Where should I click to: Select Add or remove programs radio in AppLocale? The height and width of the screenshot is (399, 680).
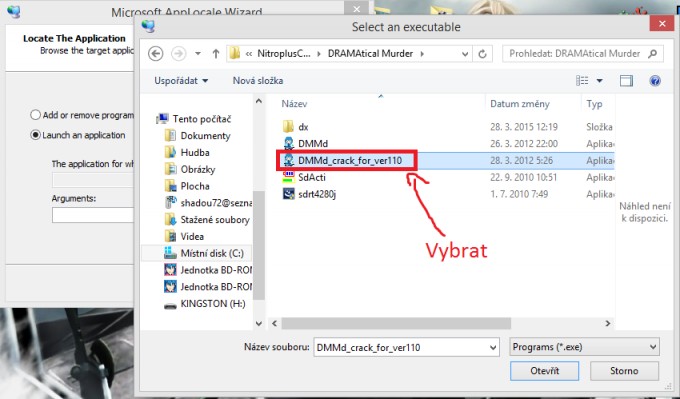[35, 115]
